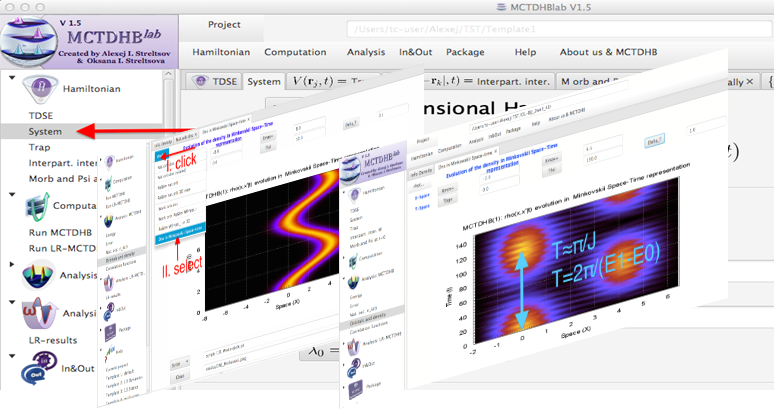This screenshot has width=774, height=411.
Task: Open the In&Out menu in main menu bar
Action: [x=416, y=52]
